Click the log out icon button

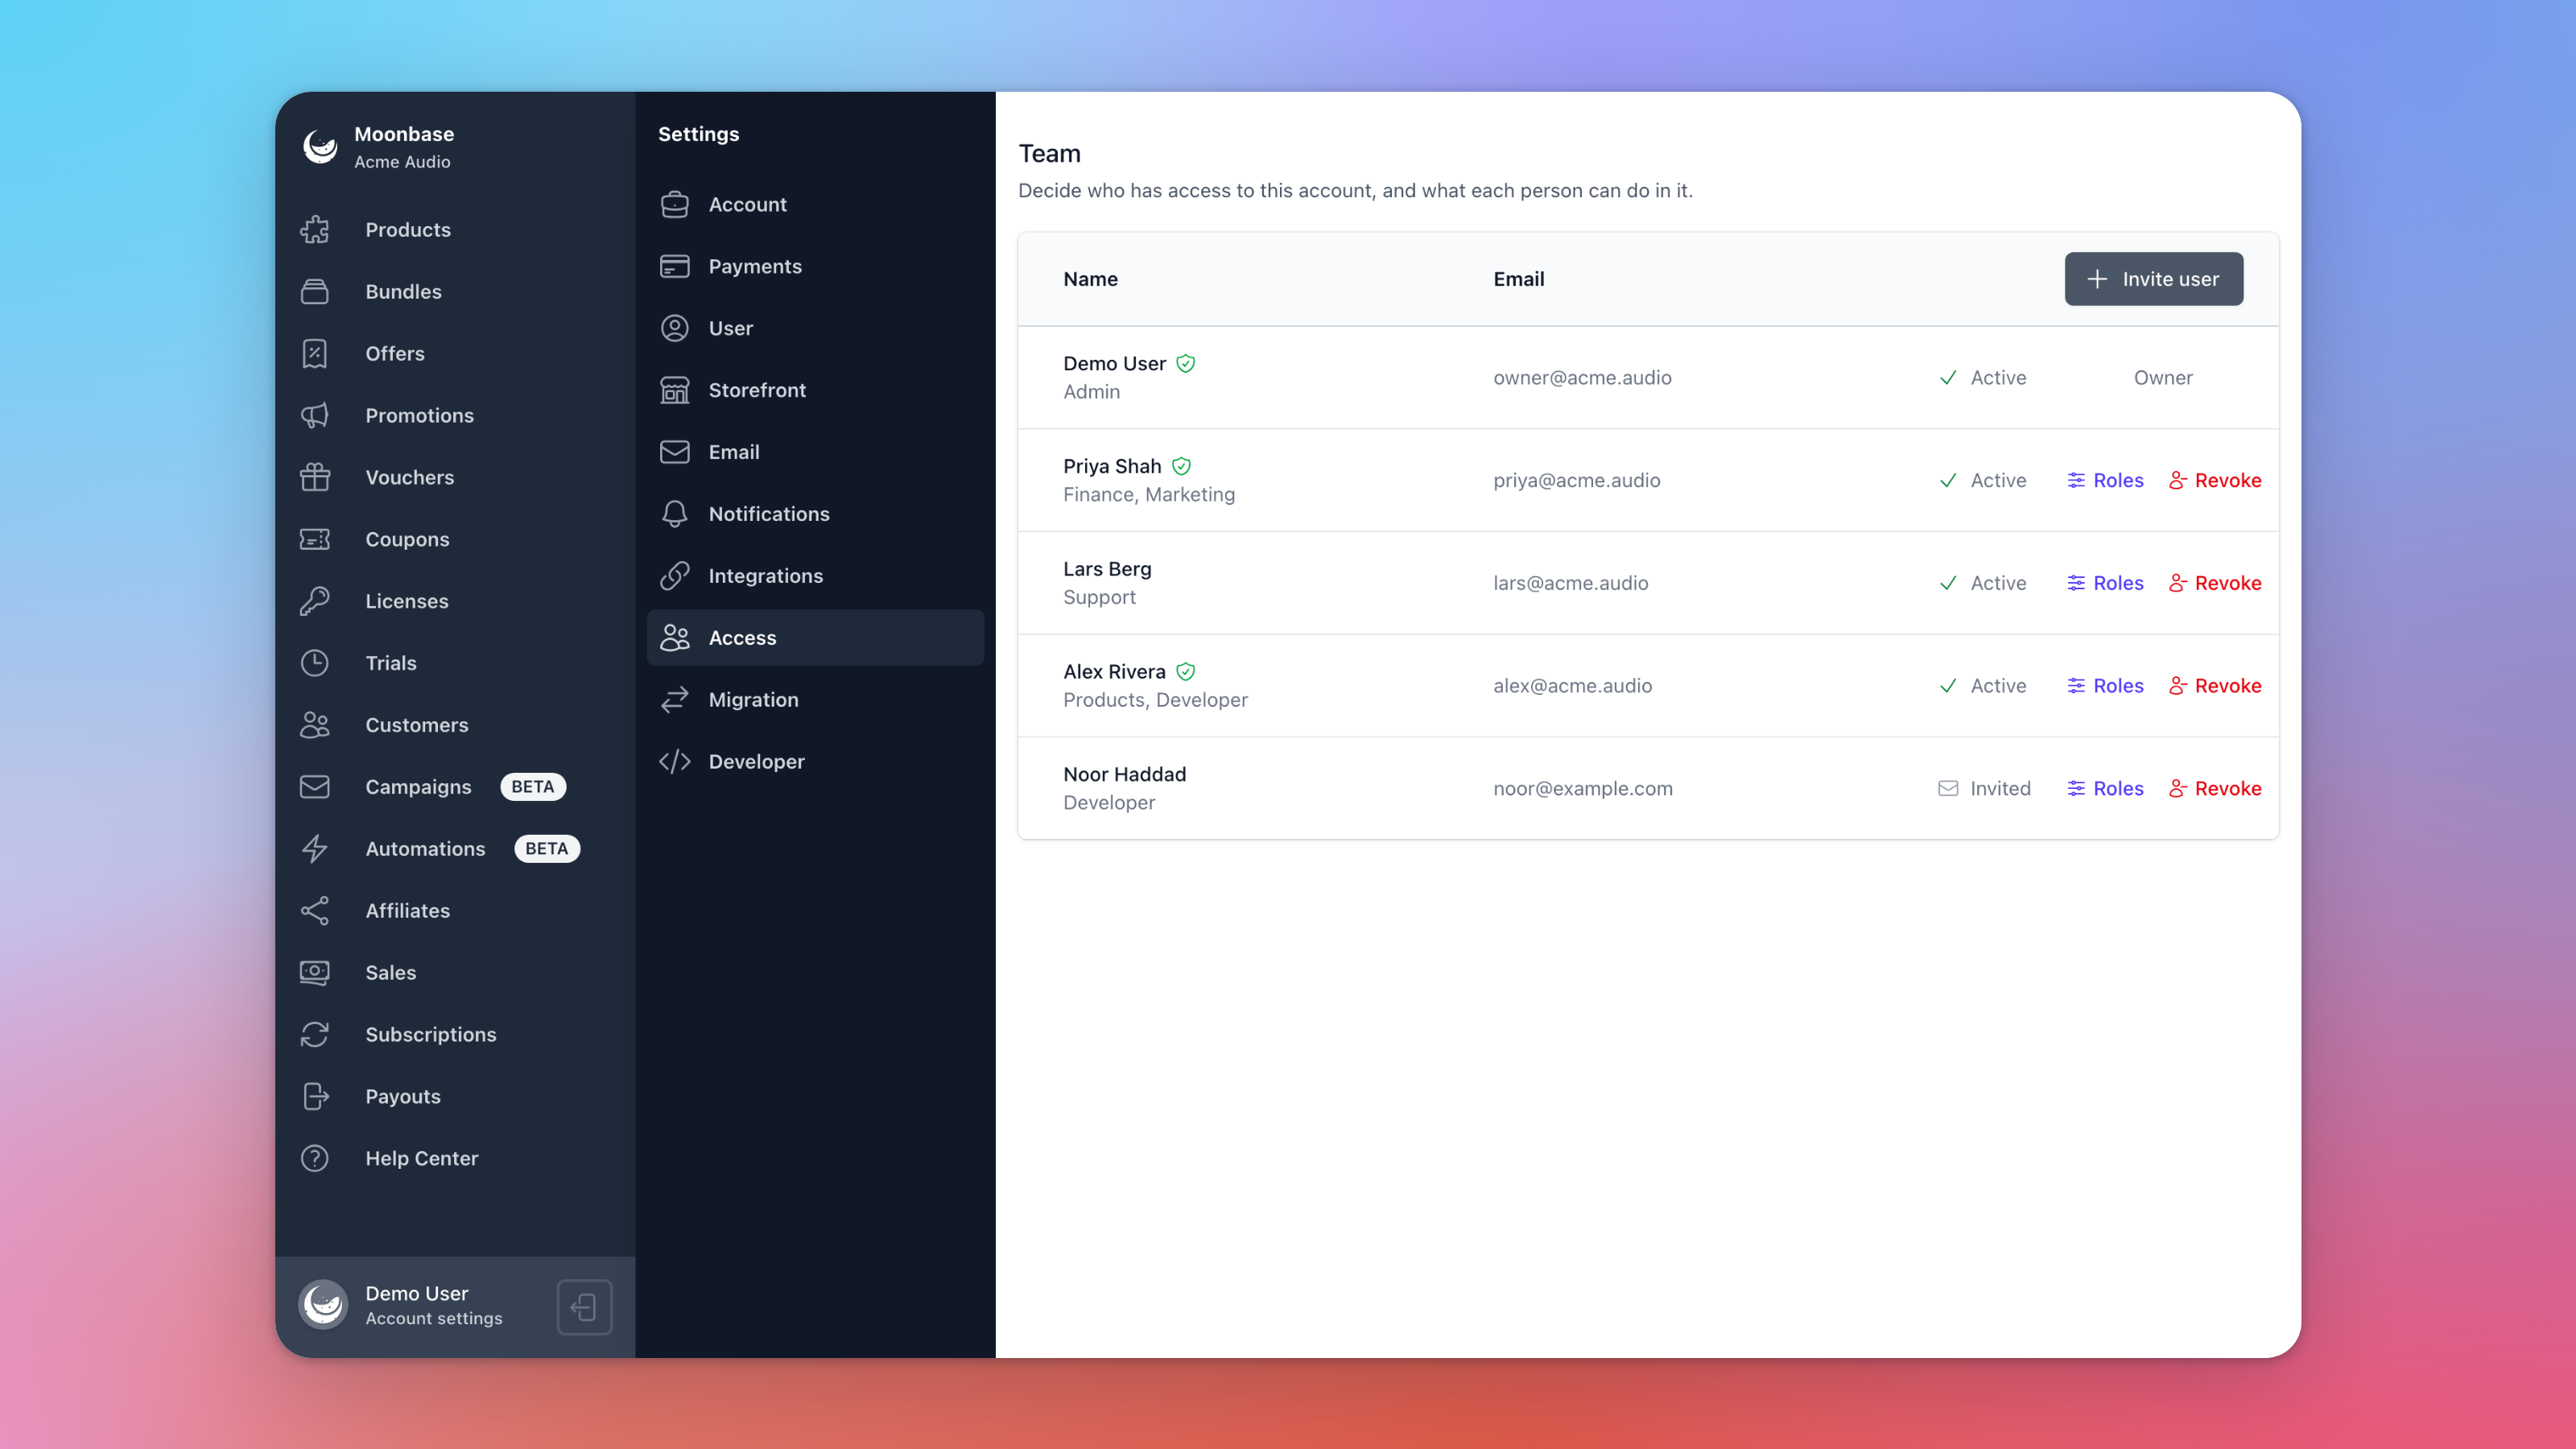tap(584, 1306)
